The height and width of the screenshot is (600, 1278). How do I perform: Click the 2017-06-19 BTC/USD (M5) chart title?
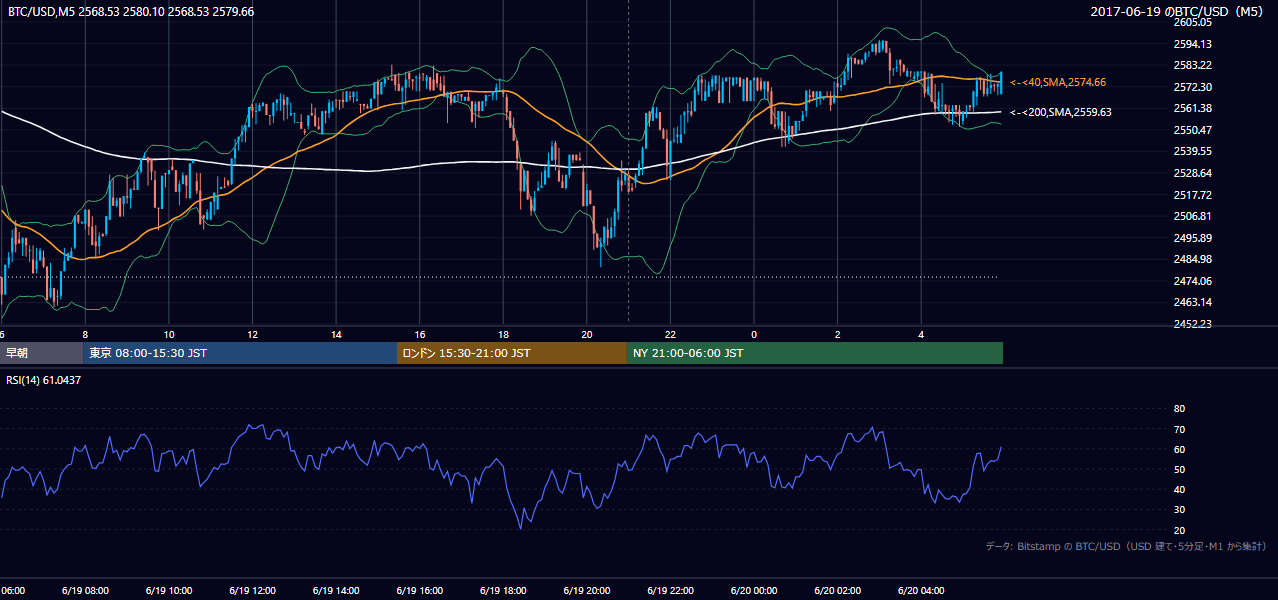1180,12
